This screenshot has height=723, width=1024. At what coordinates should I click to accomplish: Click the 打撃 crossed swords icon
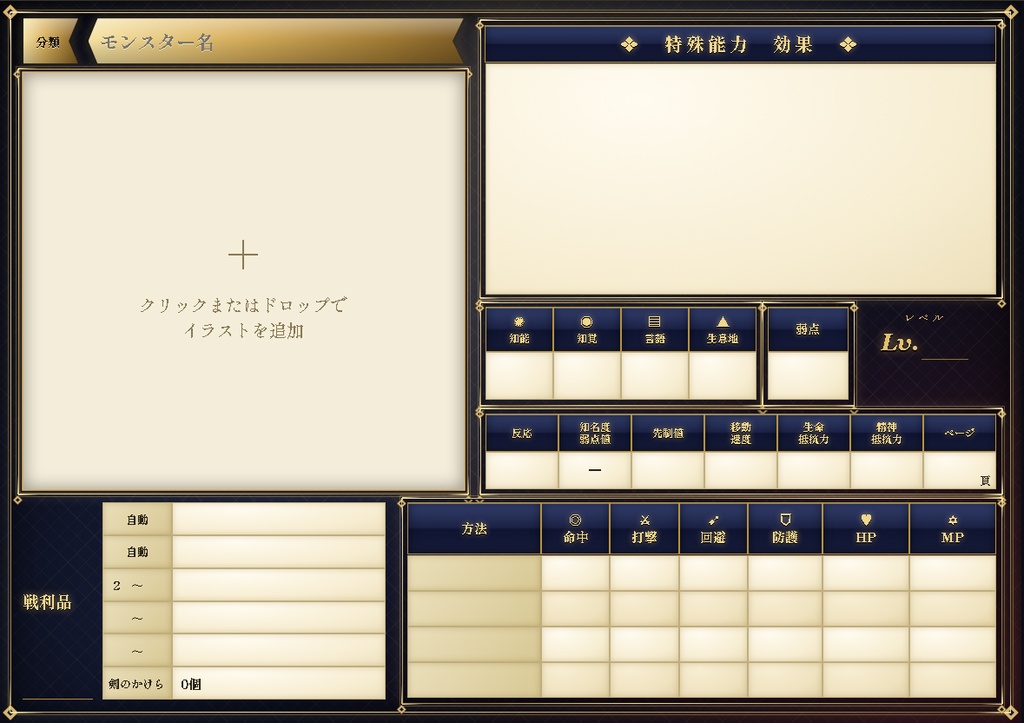tap(645, 520)
